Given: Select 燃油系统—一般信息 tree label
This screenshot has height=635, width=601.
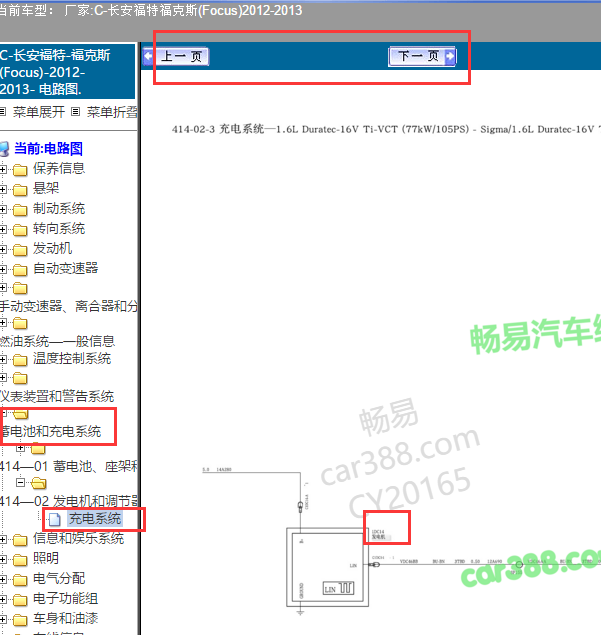Looking at the screenshot, I should point(58,341).
